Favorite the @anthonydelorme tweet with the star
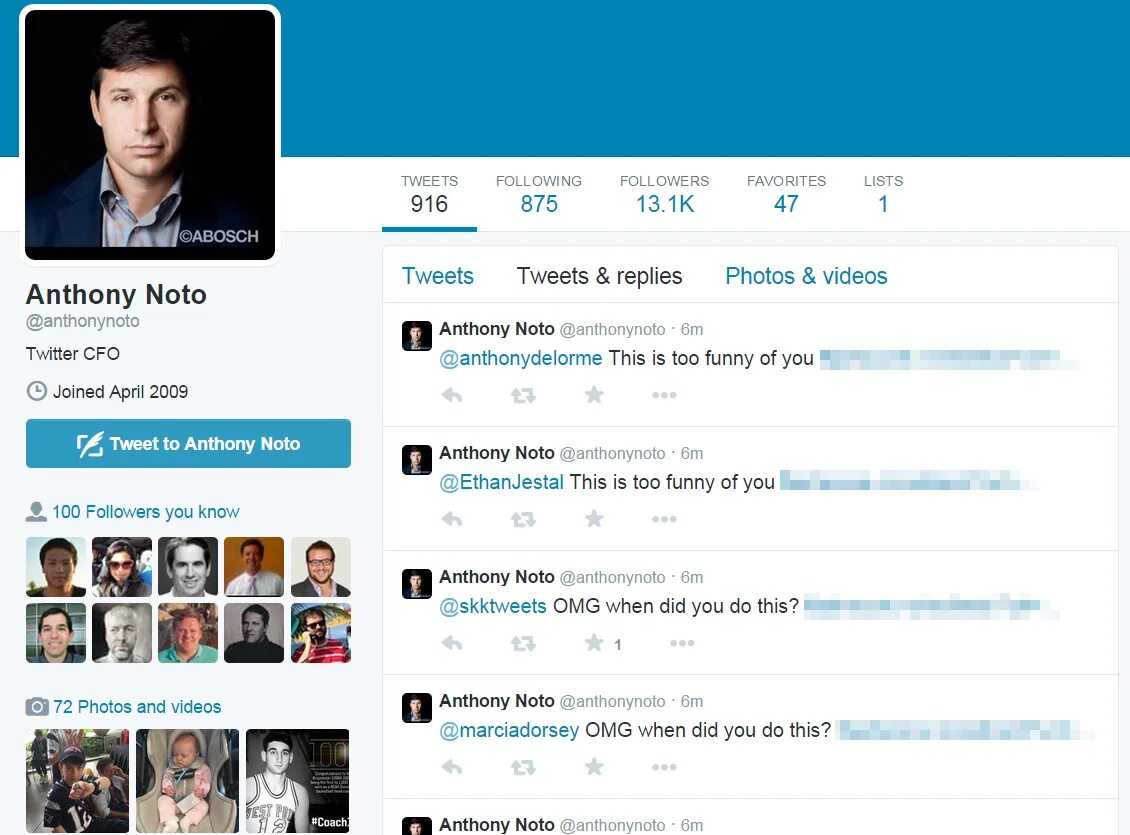 (594, 394)
